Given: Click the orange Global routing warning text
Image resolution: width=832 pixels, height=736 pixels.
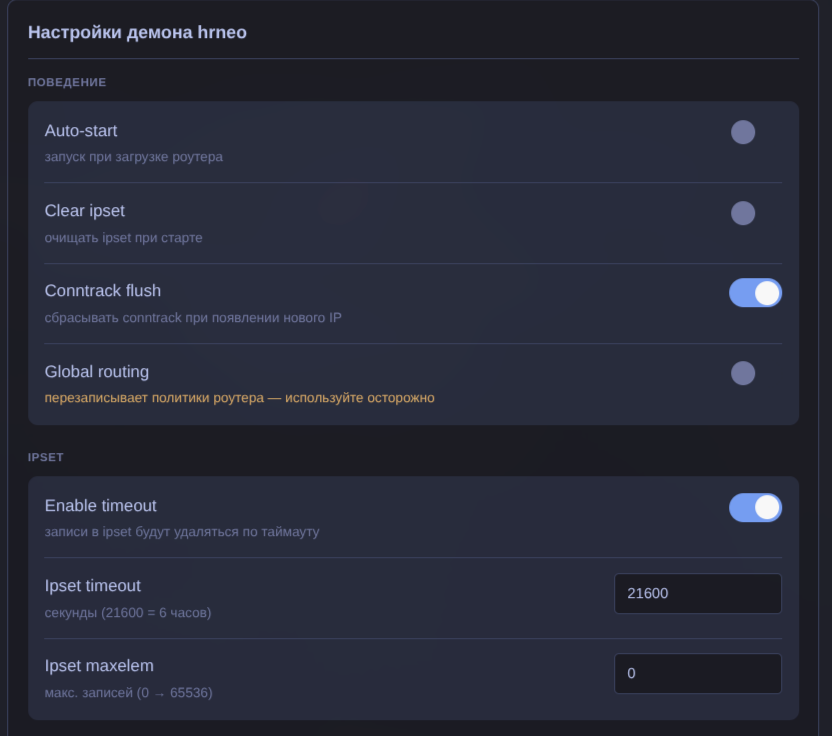Looking at the screenshot, I should click(x=239, y=398).
